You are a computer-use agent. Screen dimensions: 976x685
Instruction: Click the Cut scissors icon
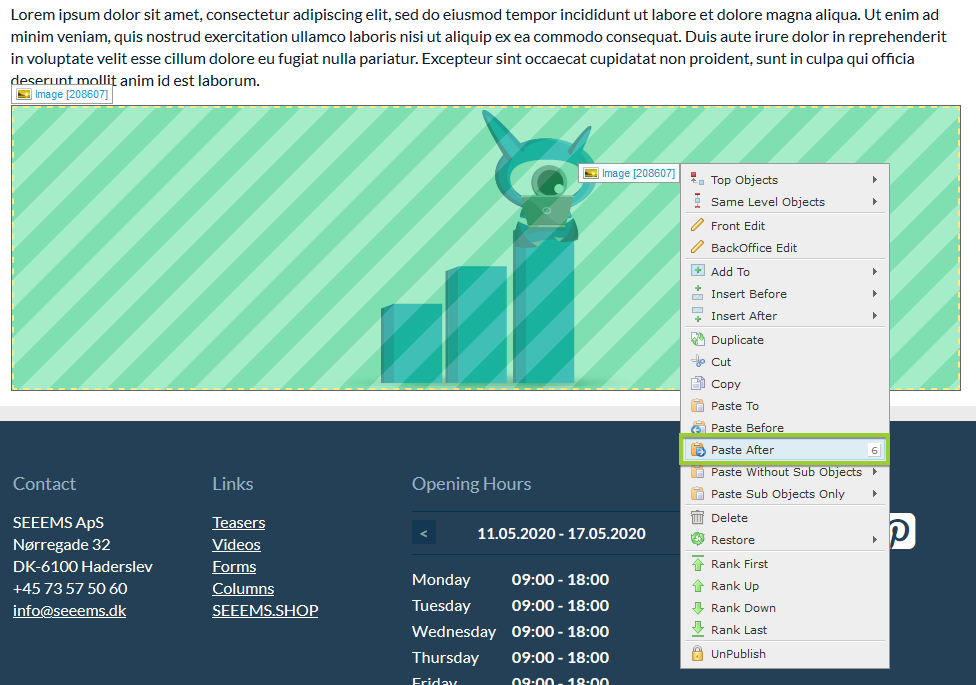tap(697, 362)
